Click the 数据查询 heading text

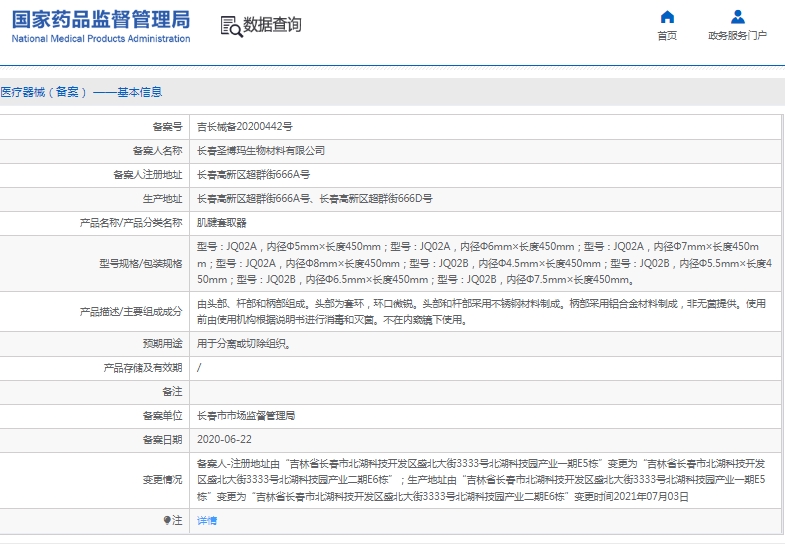(x=272, y=24)
